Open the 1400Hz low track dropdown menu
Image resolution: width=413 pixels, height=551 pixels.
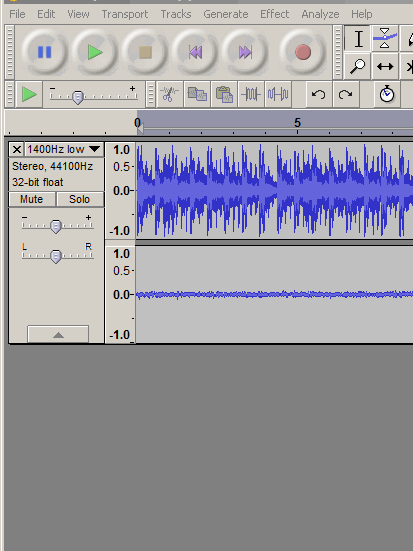pos(64,150)
